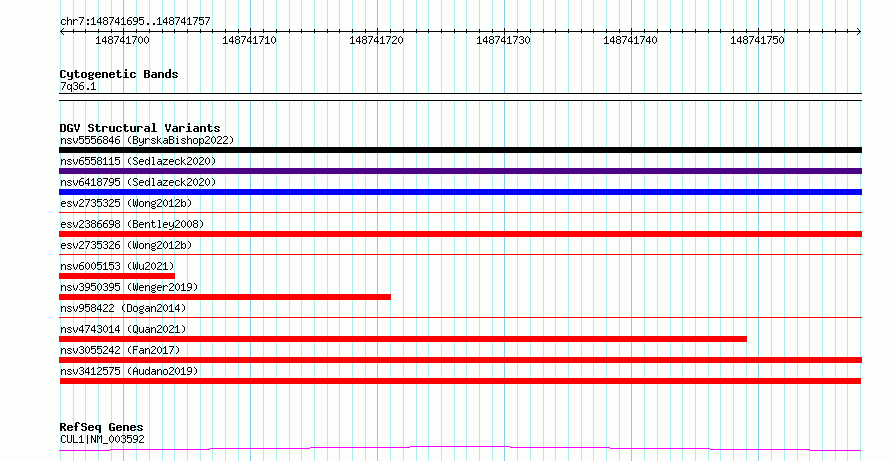Click the black nsv5556846 variant bar

click(x=460, y=150)
